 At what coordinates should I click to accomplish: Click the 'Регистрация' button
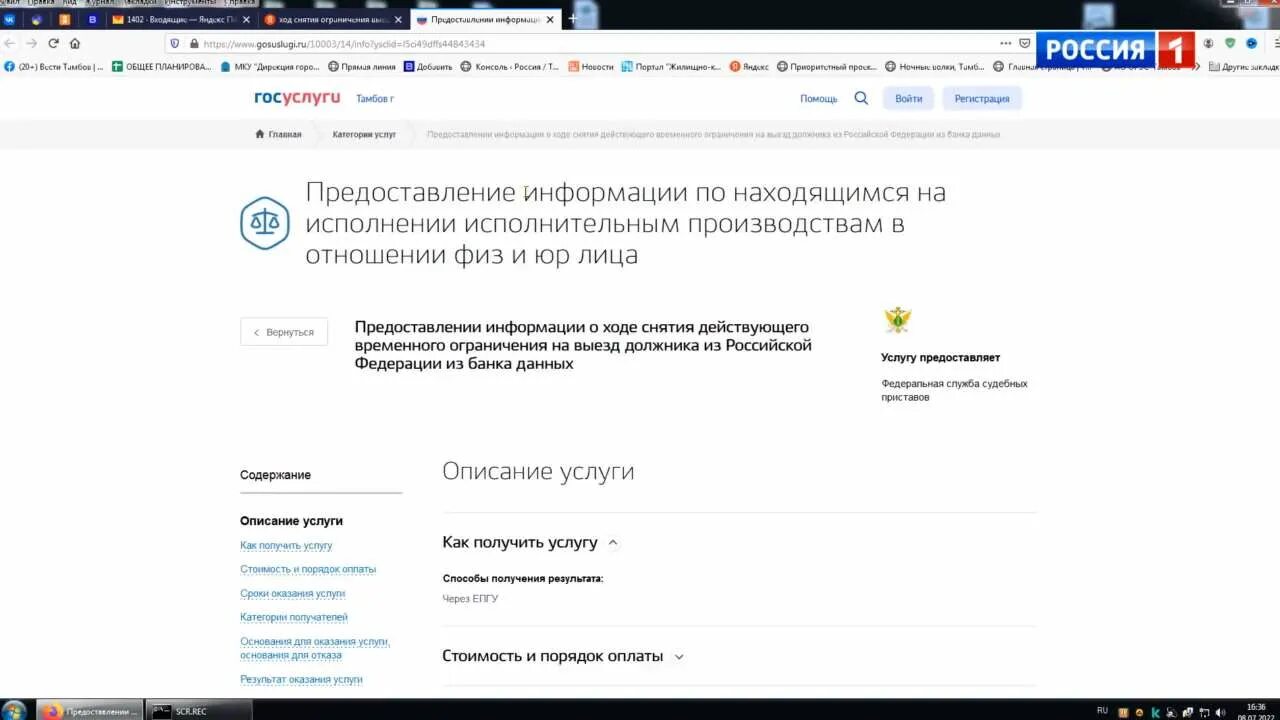[982, 98]
